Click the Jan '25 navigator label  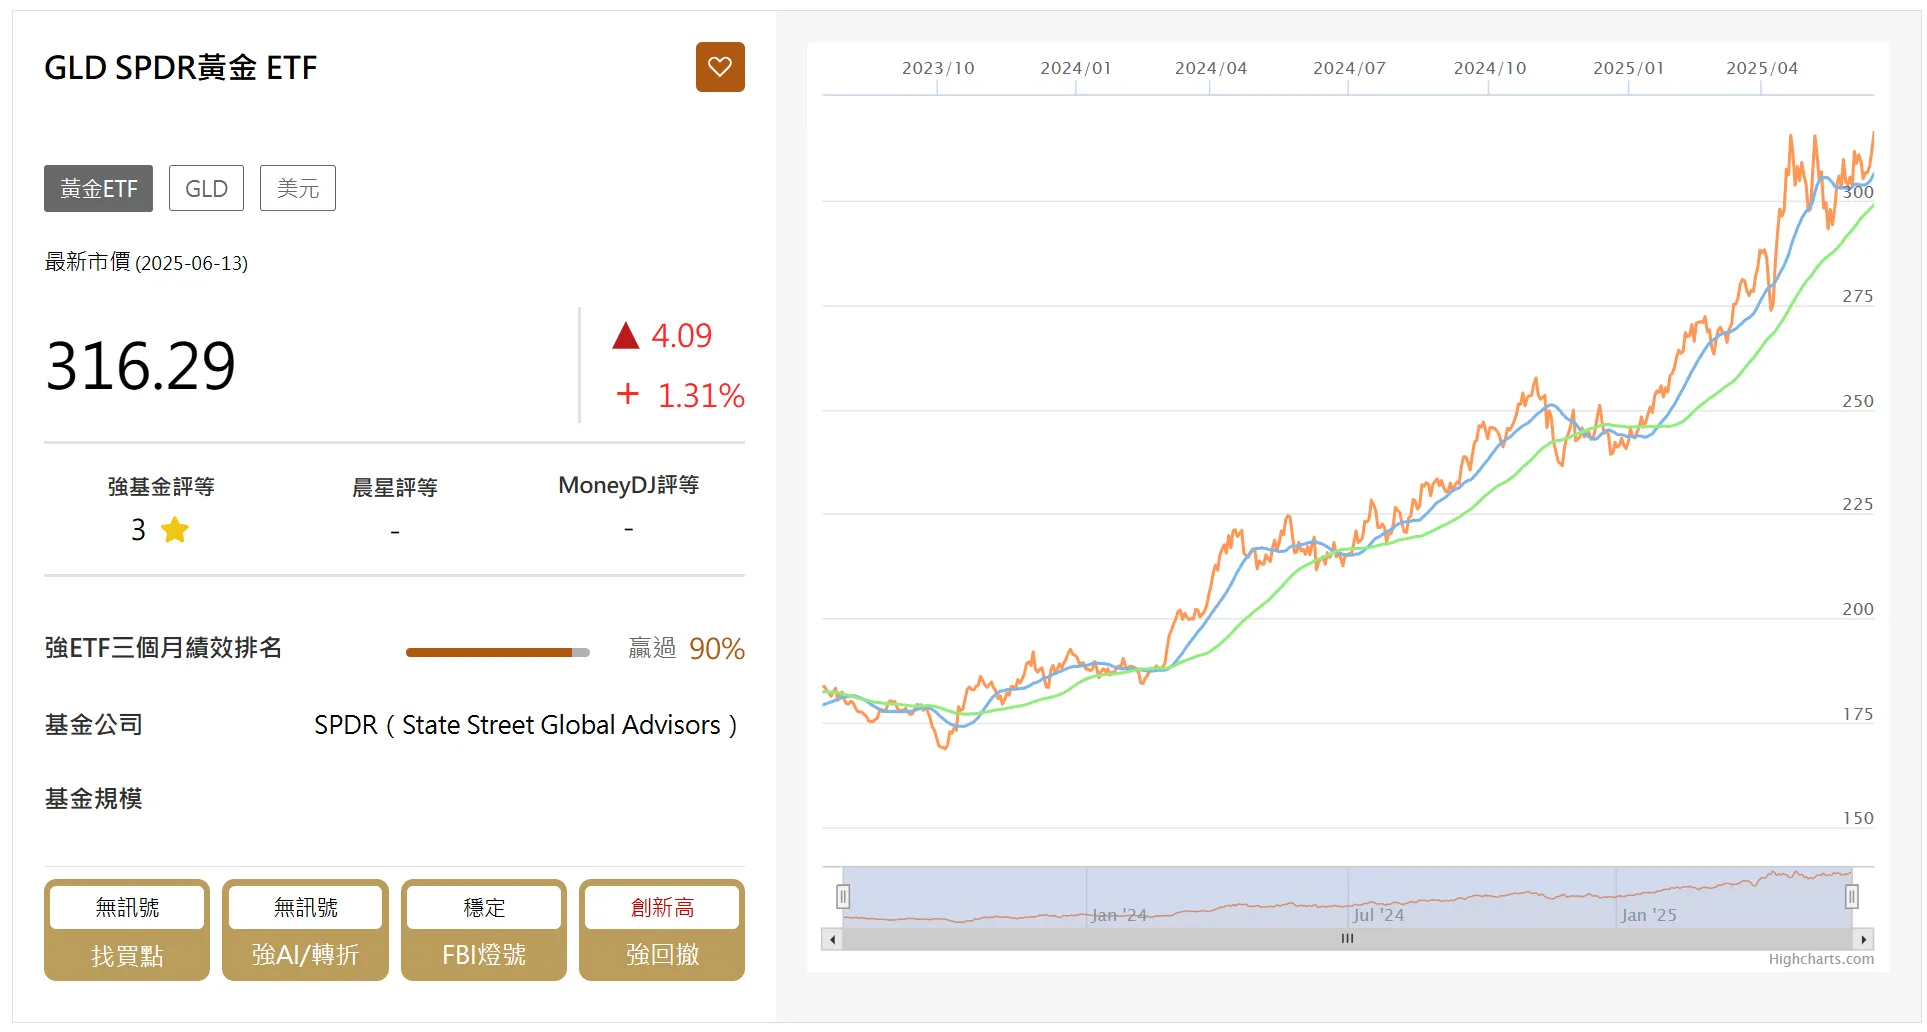click(x=1649, y=915)
